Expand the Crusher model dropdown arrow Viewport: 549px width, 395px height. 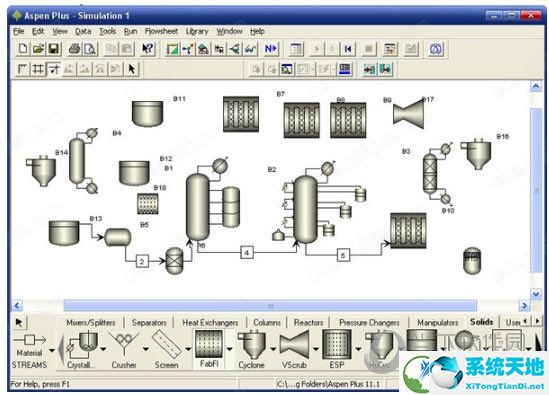[145, 349]
